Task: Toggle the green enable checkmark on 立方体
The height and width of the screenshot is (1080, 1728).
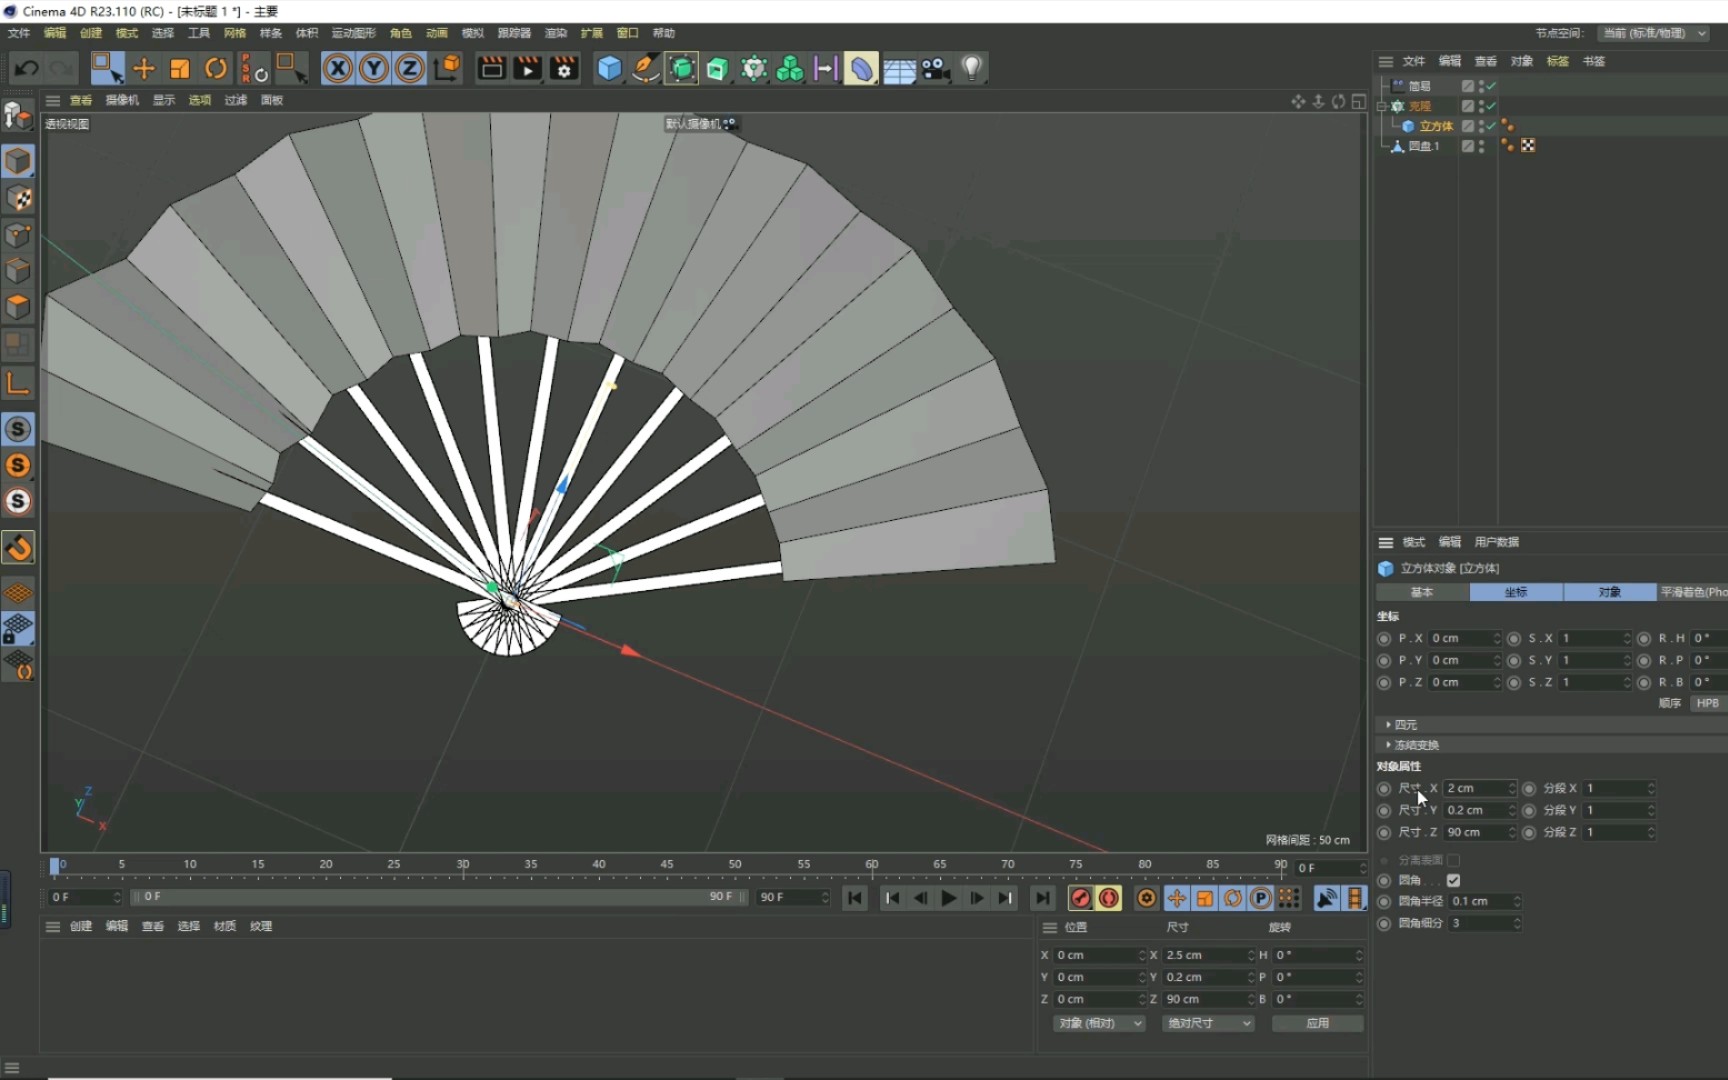Action: (x=1489, y=126)
